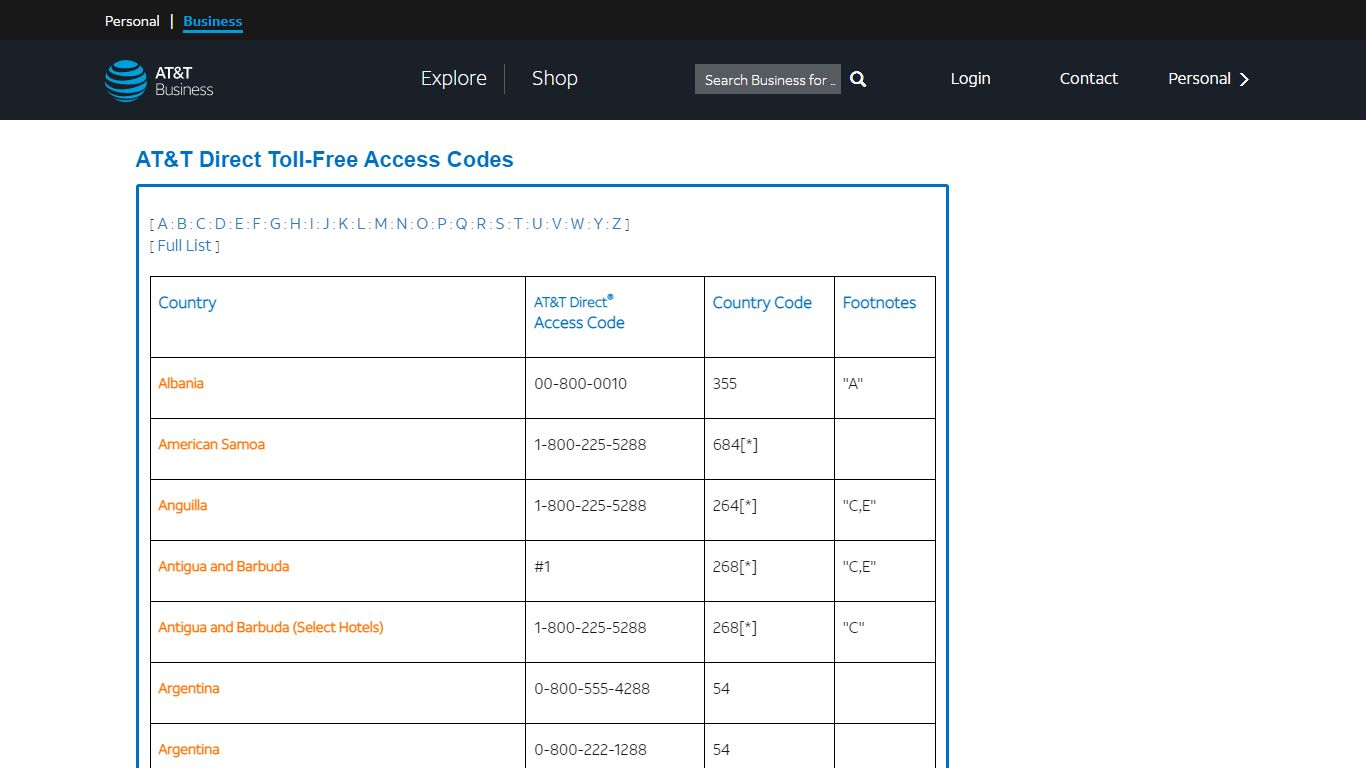Open the Antigua and Barbuda link
Screen dimensions: 1366x768
(224, 566)
